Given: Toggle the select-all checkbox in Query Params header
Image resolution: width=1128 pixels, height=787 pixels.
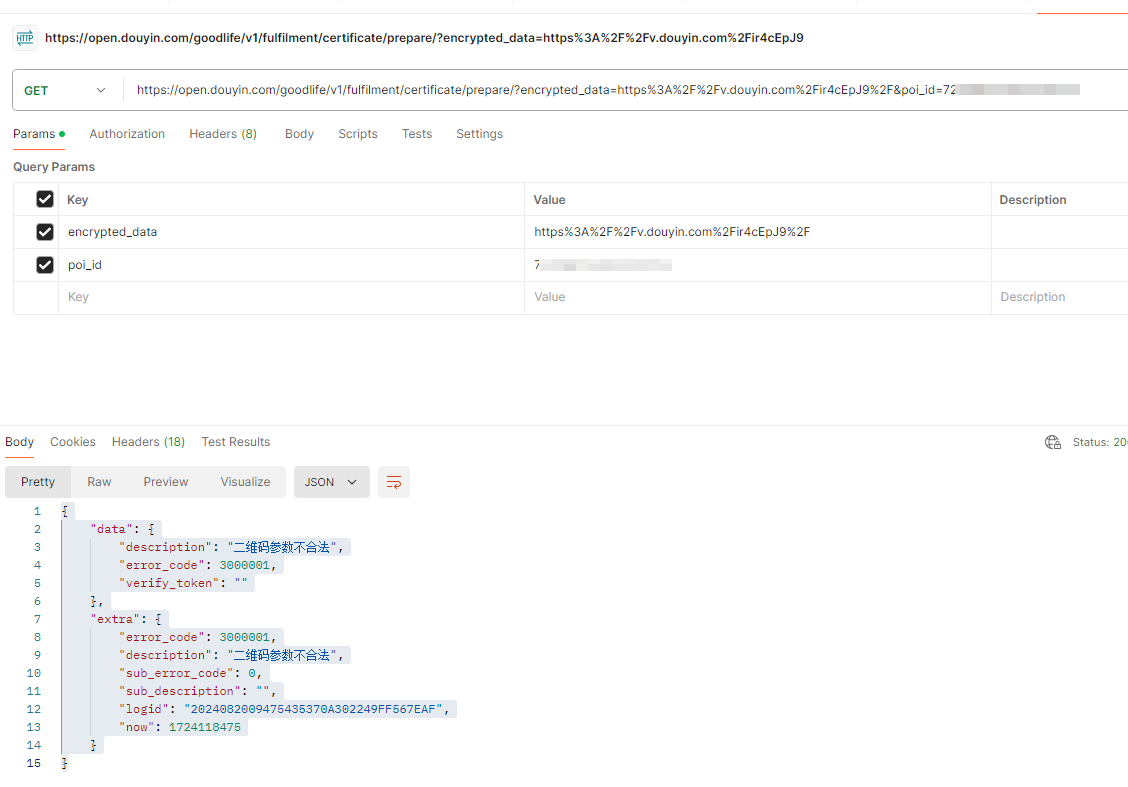Looking at the screenshot, I should [x=44, y=199].
